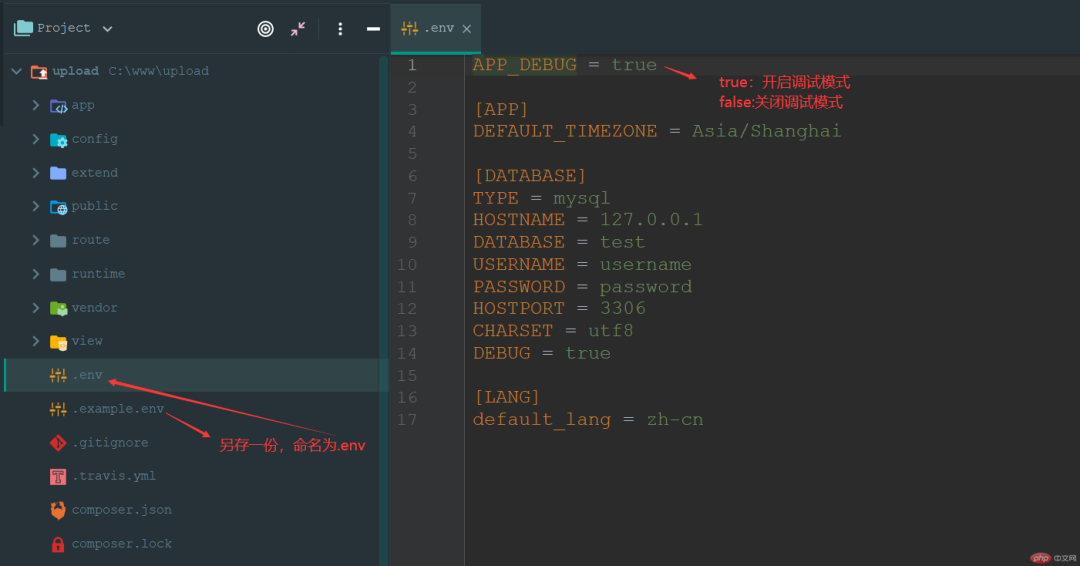
Task: Click the public folder globe icon
Action: 59,207
